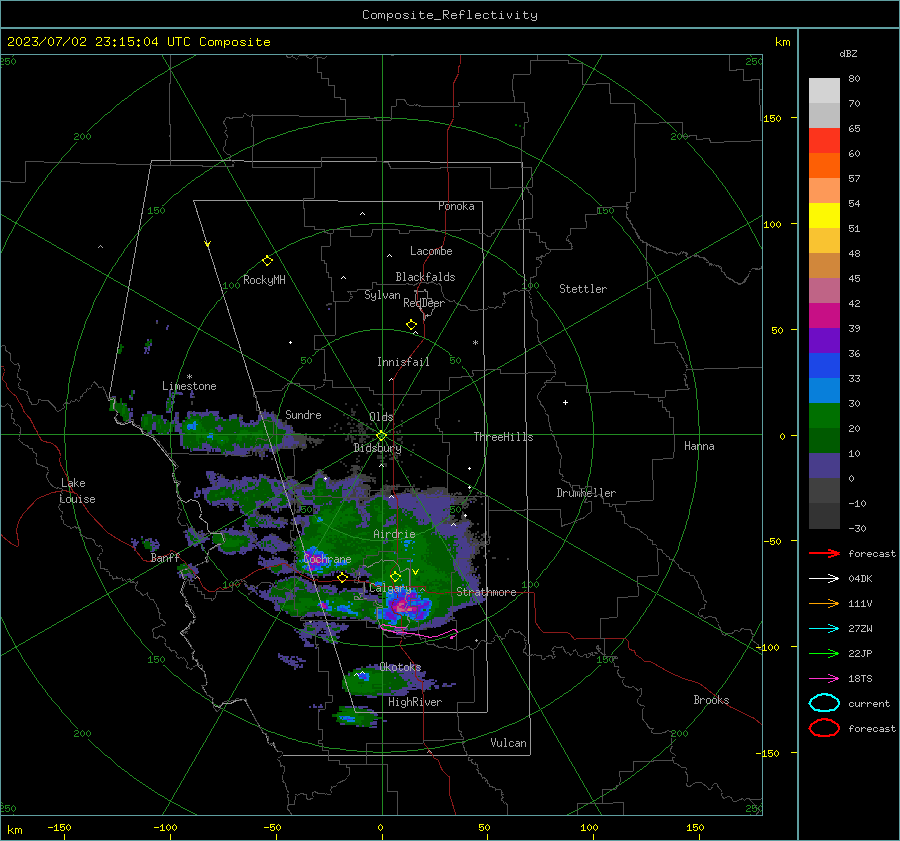Image resolution: width=900 pixels, height=841 pixels.
Task: Click the Ponoka city label
Action: [456, 206]
